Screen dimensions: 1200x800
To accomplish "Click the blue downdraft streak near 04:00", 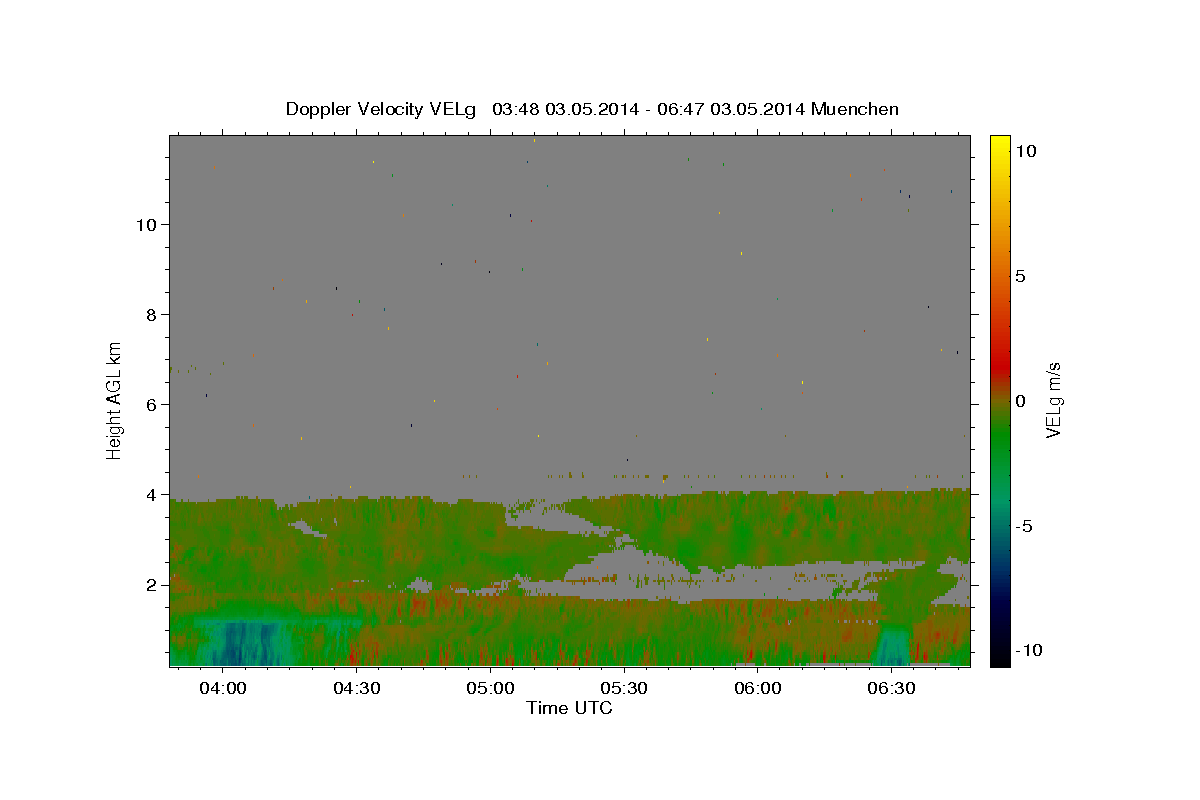I will coord(238,643).
